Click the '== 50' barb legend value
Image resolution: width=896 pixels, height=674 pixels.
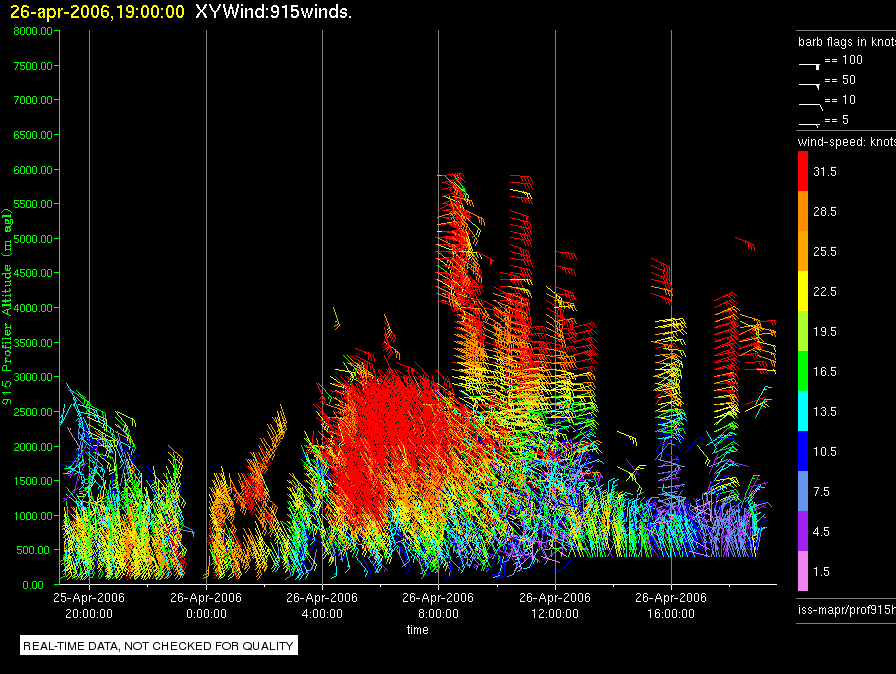(840, 80)
